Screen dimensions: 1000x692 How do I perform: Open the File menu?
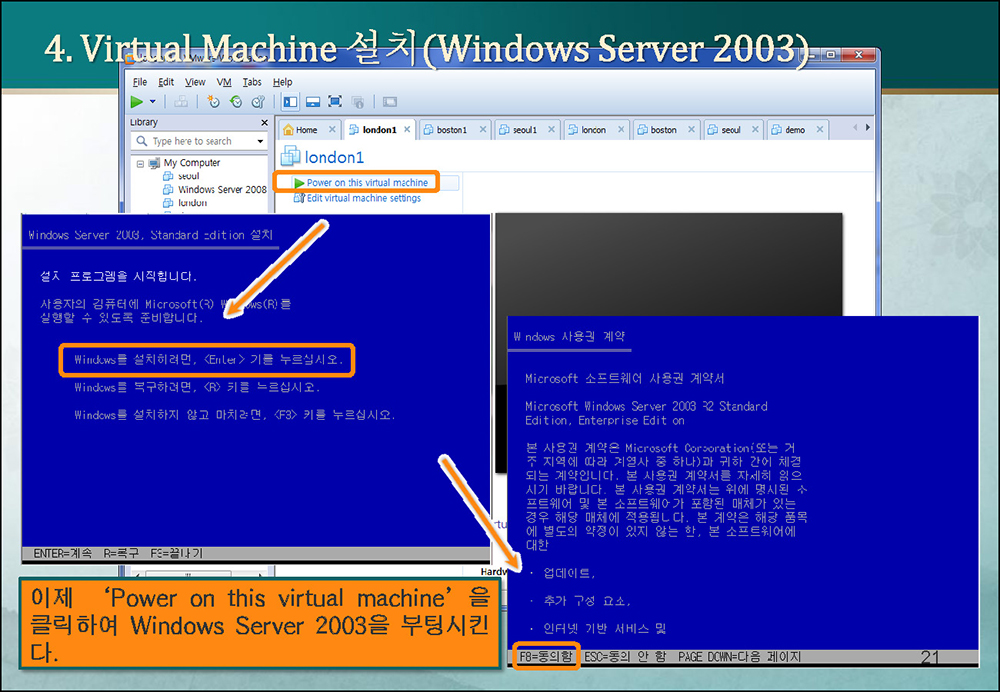point(140,82)
